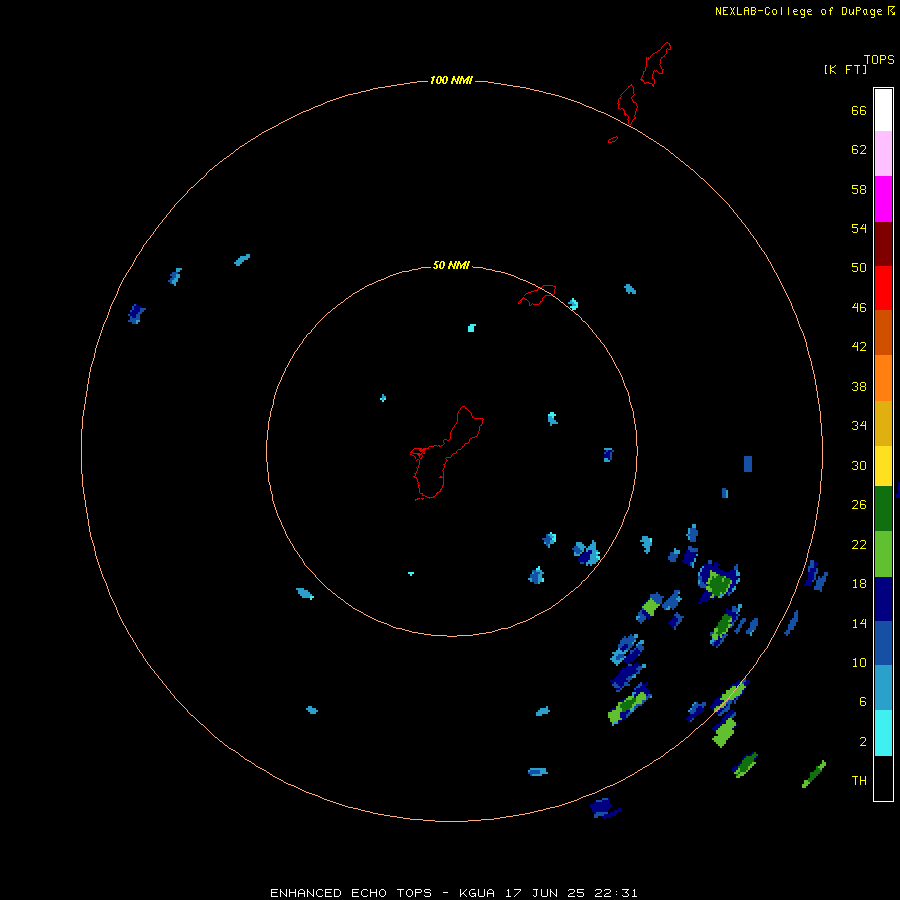
Task: Click the 10 legend value
Action: [x=859, y=663]
